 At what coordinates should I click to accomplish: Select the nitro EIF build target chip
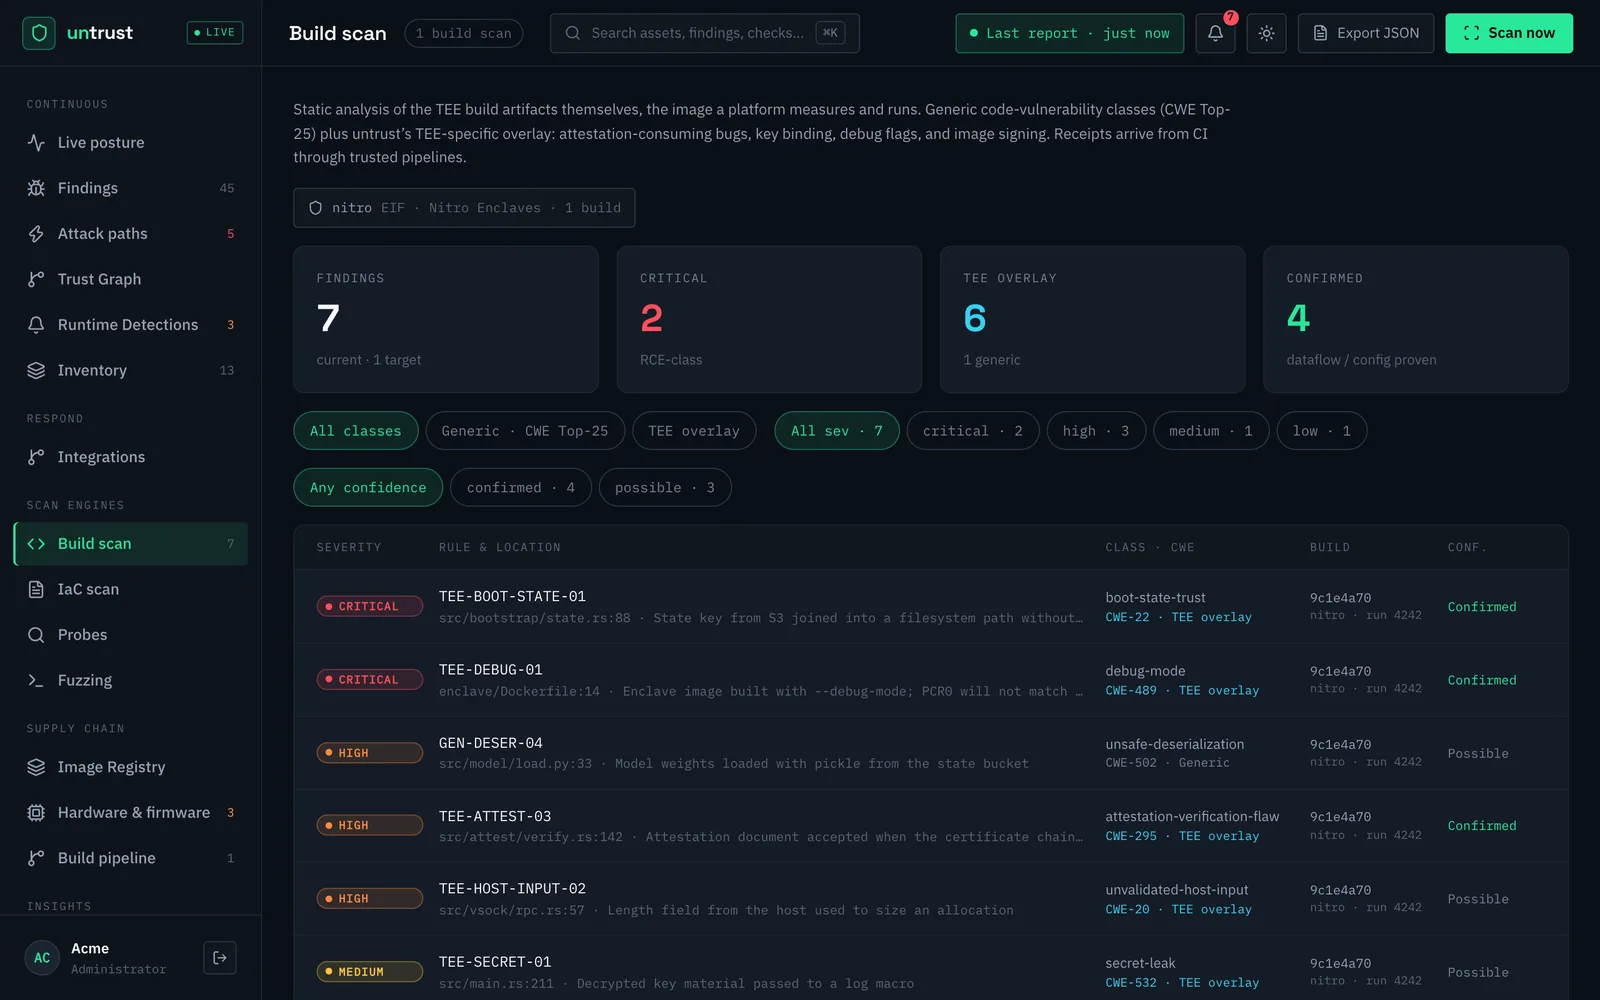pyautogui.click(x=464, y=208)
